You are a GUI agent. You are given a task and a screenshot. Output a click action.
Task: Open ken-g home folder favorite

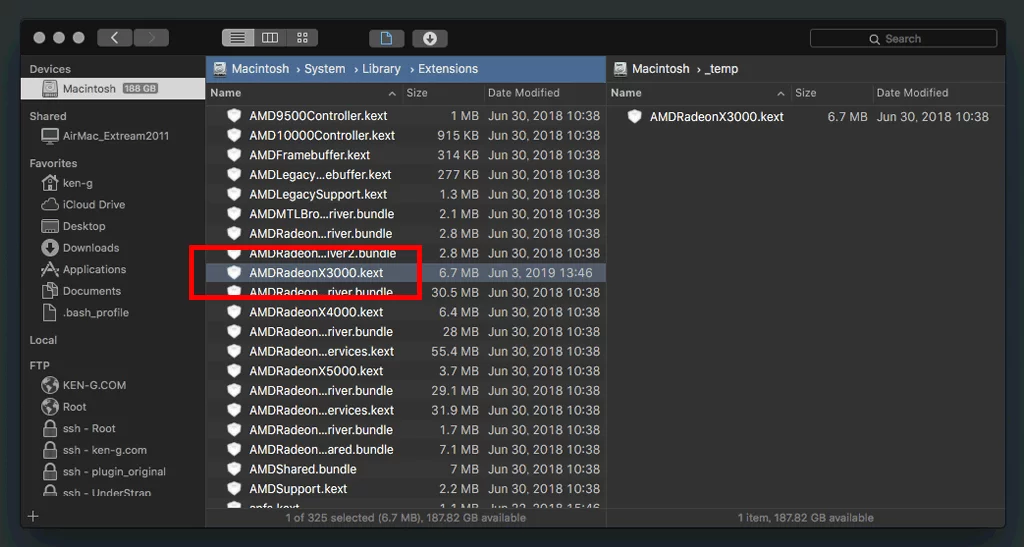67,183
